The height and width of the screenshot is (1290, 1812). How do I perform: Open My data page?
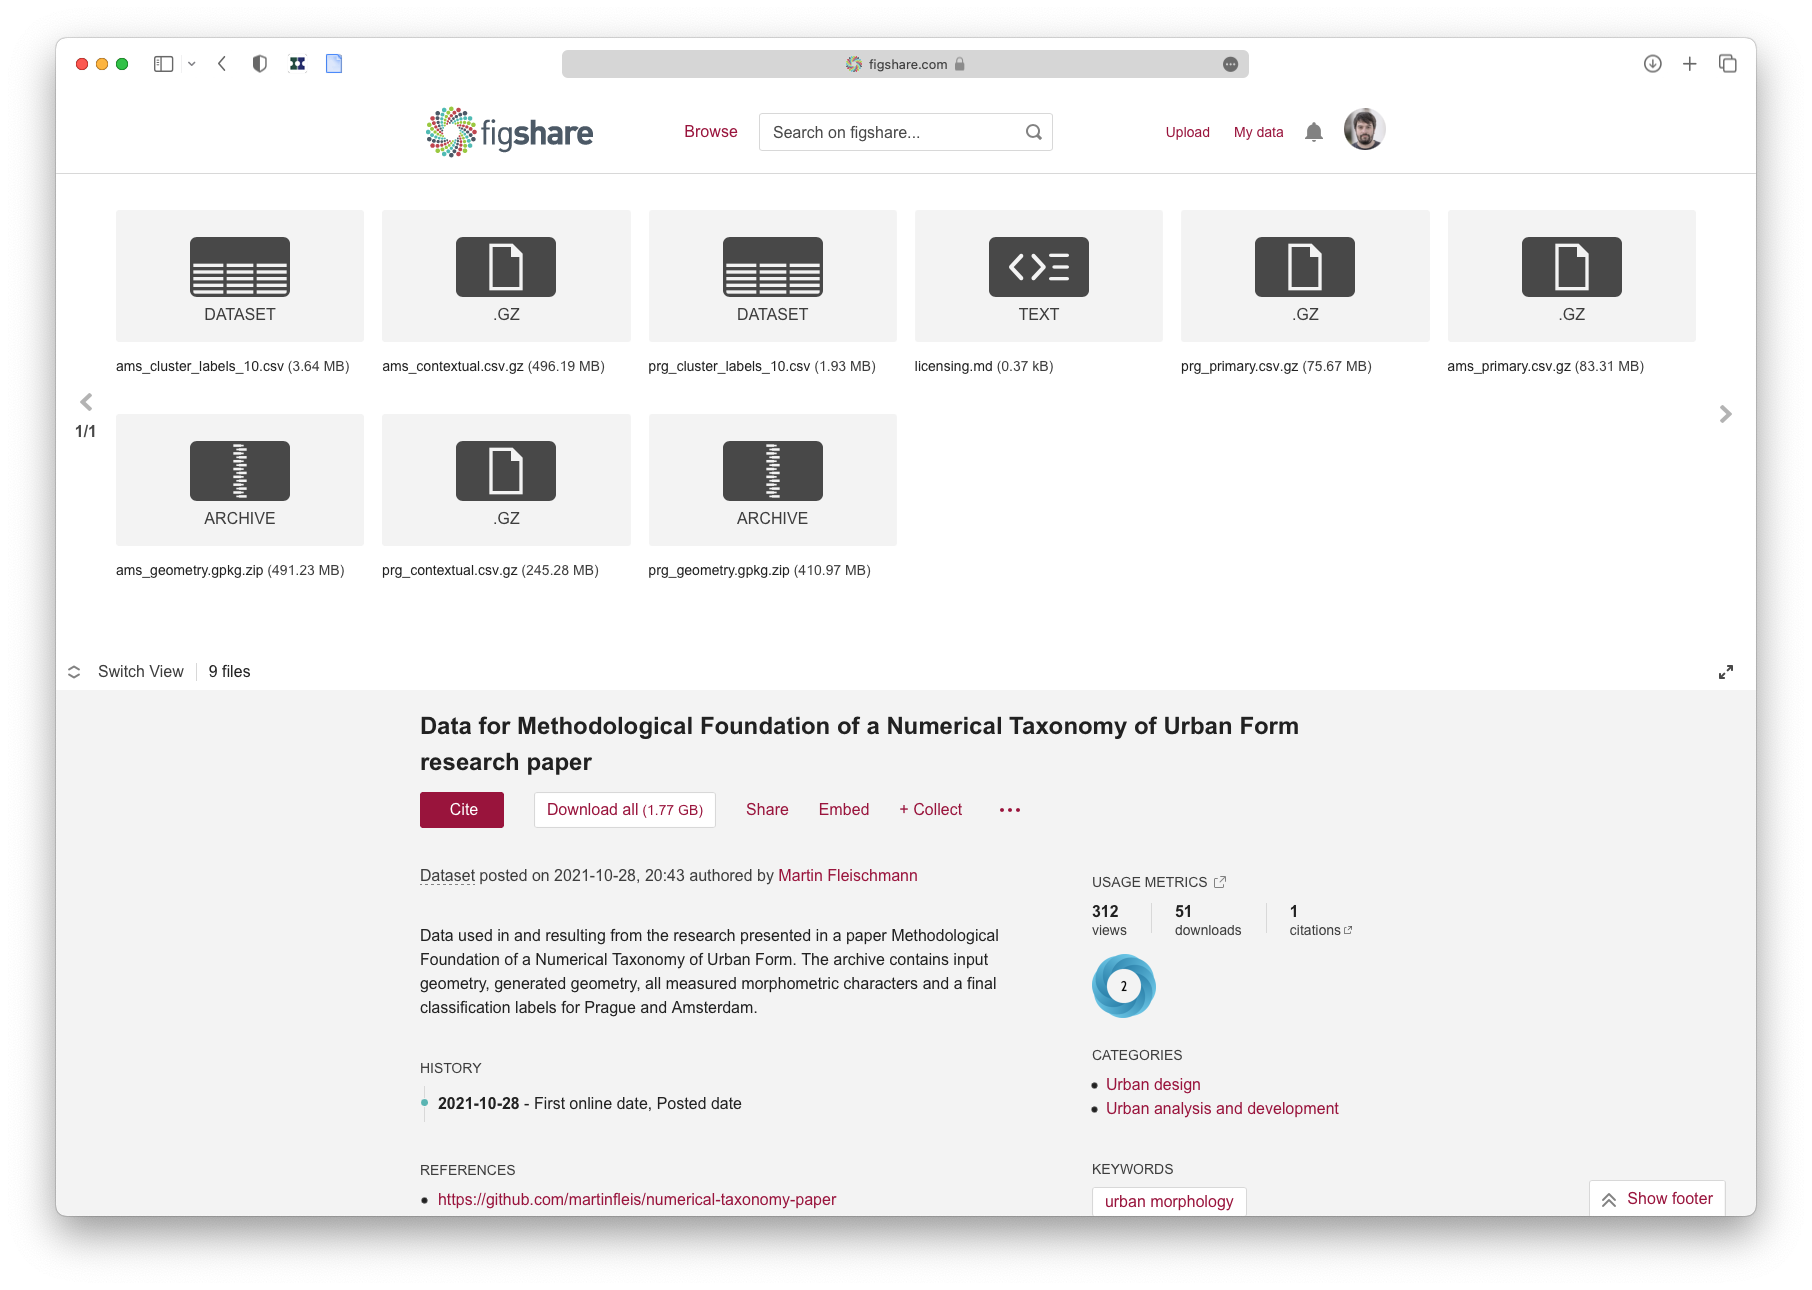point(1258,132)
